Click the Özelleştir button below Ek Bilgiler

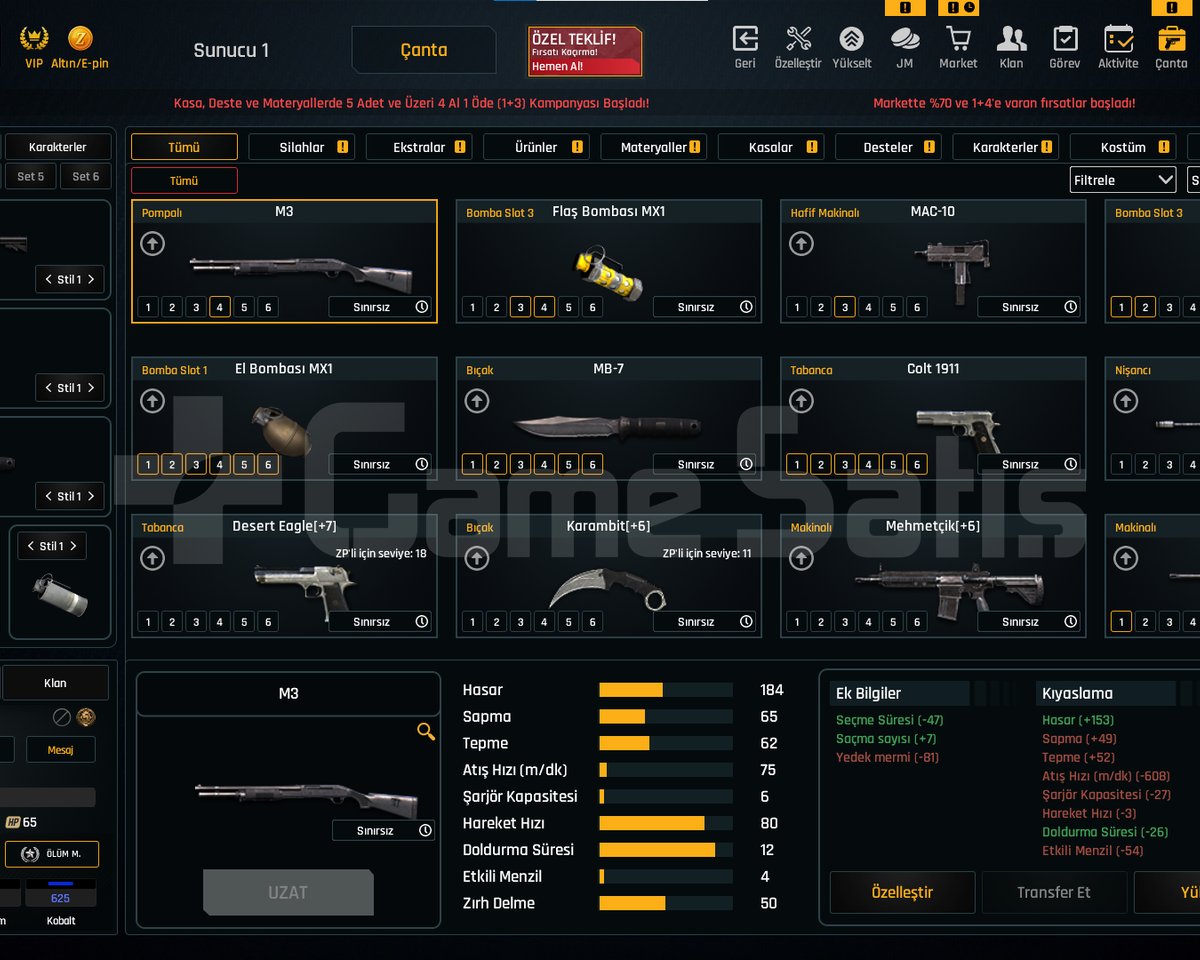[x=902, y=892]
